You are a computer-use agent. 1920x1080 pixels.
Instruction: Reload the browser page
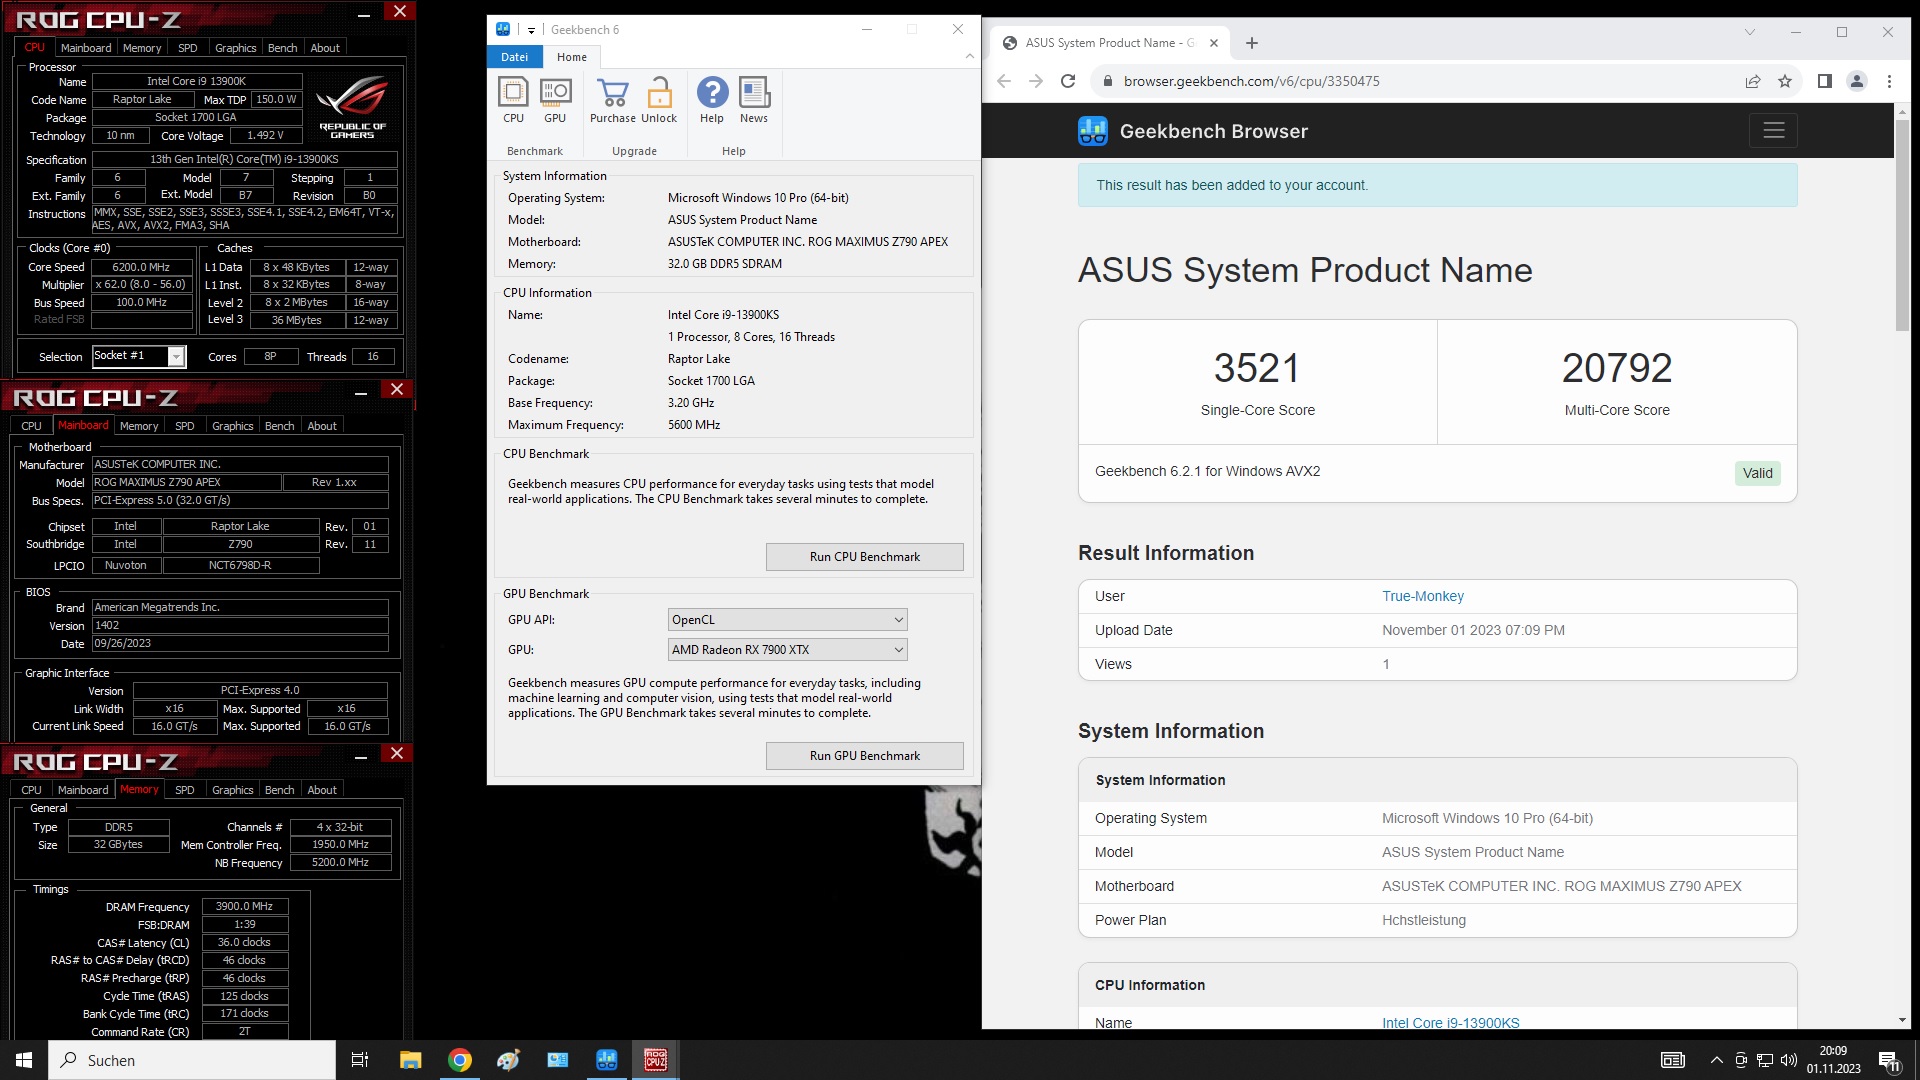pyautogui.click(x=1068, y=81)
